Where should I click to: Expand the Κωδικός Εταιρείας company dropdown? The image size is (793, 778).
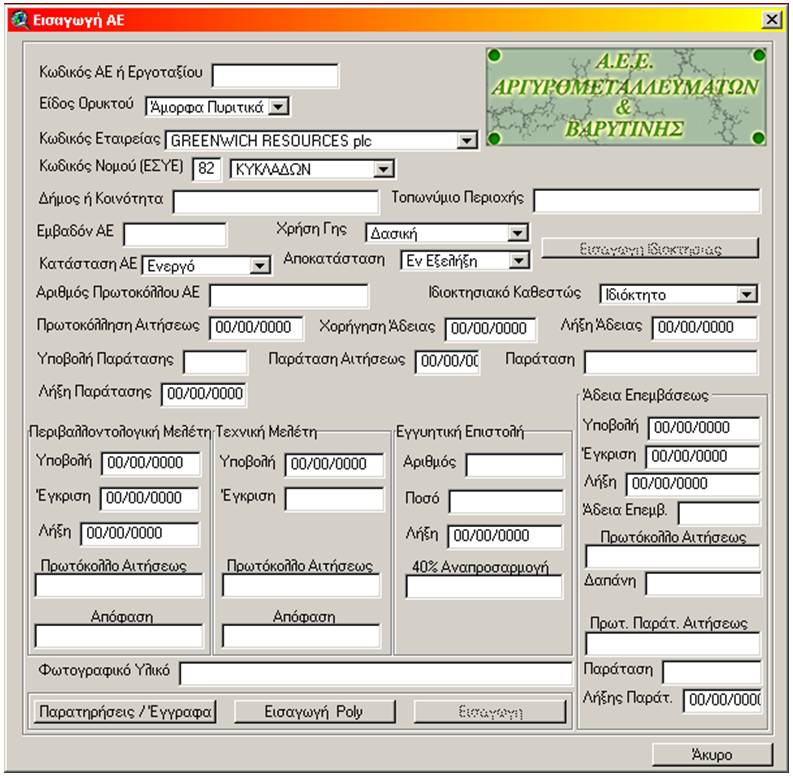(x=466, y=141)
